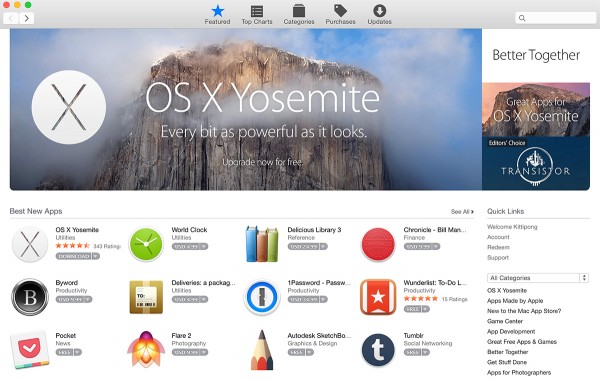
Task: Switch to the Categories tab
Action: click(x=299, y=15)
